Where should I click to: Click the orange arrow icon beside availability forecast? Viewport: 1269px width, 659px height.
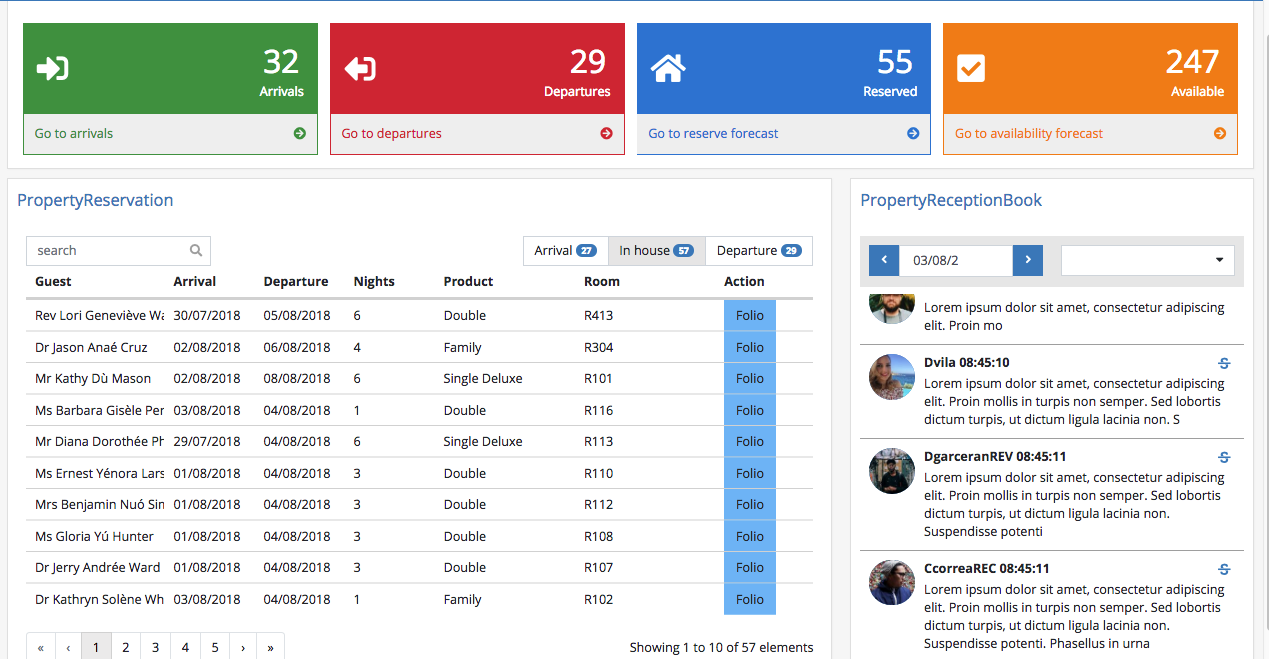(x=1219, y=134)
